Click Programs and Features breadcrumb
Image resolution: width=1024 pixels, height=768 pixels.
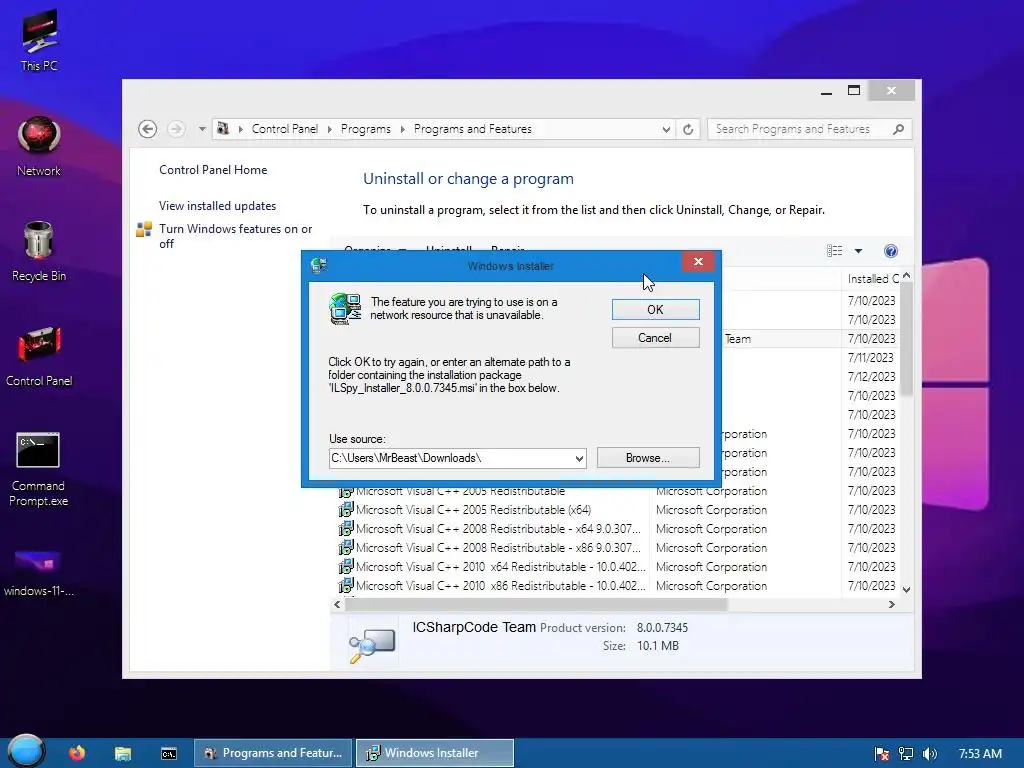473,129
